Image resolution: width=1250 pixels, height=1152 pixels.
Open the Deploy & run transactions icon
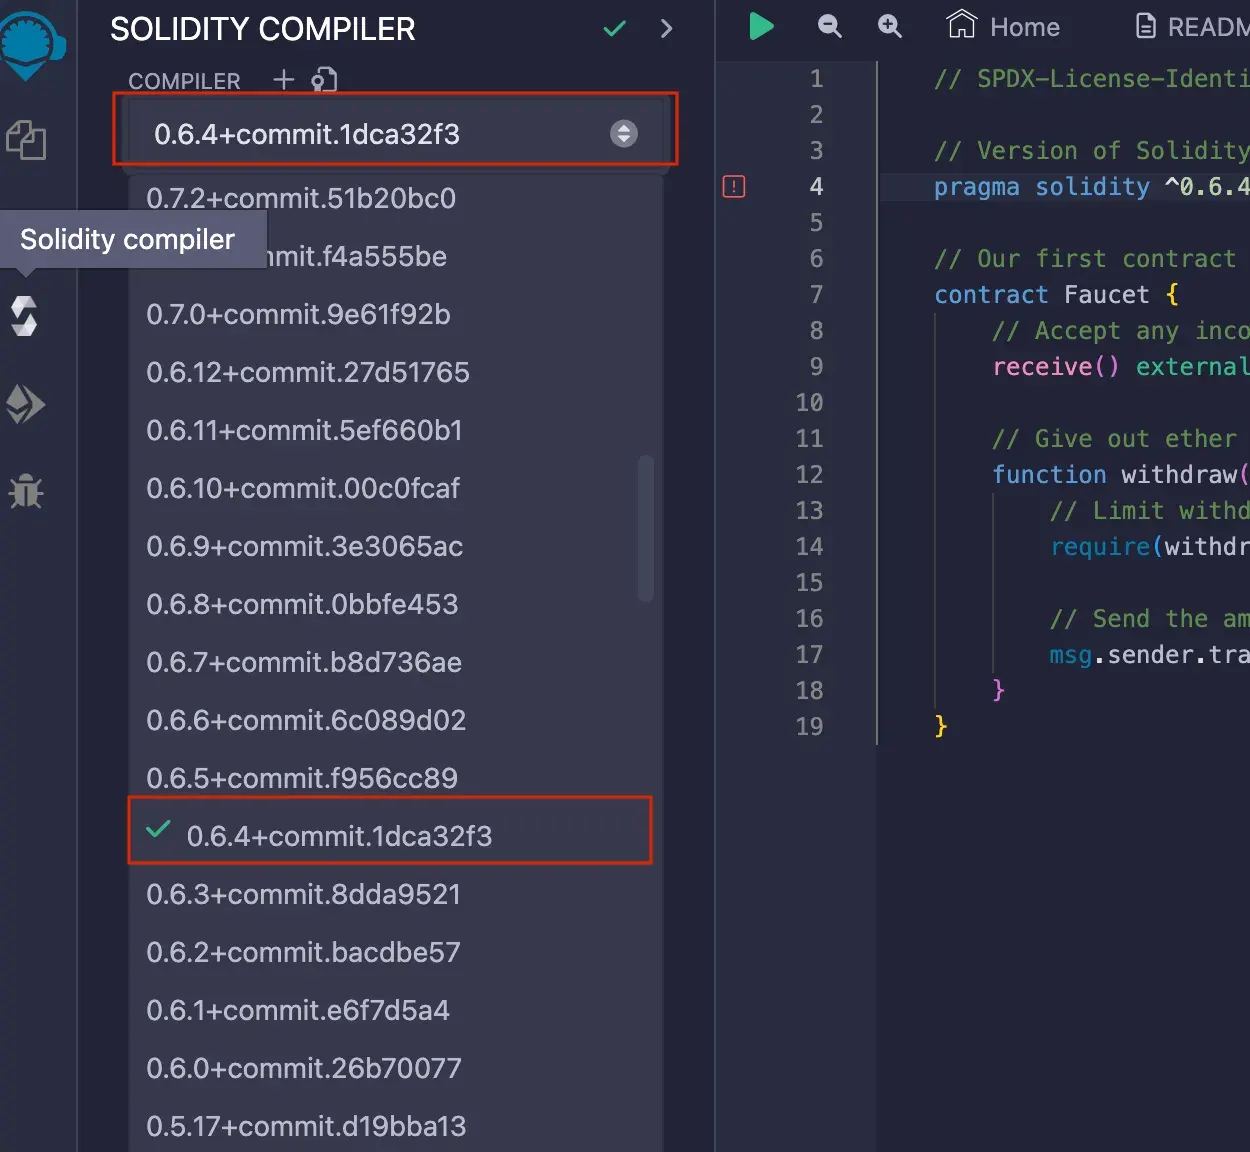26,404
